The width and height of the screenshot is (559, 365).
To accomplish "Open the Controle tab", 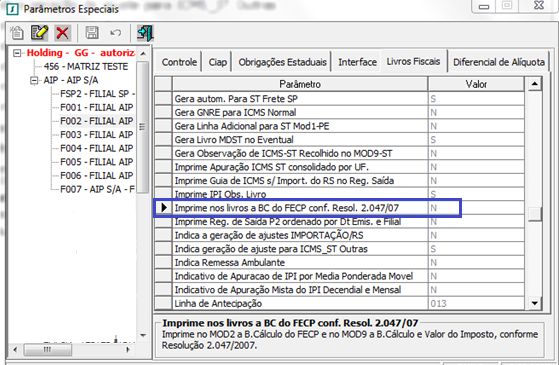I will pyautogui.click(x=179, y=62).
